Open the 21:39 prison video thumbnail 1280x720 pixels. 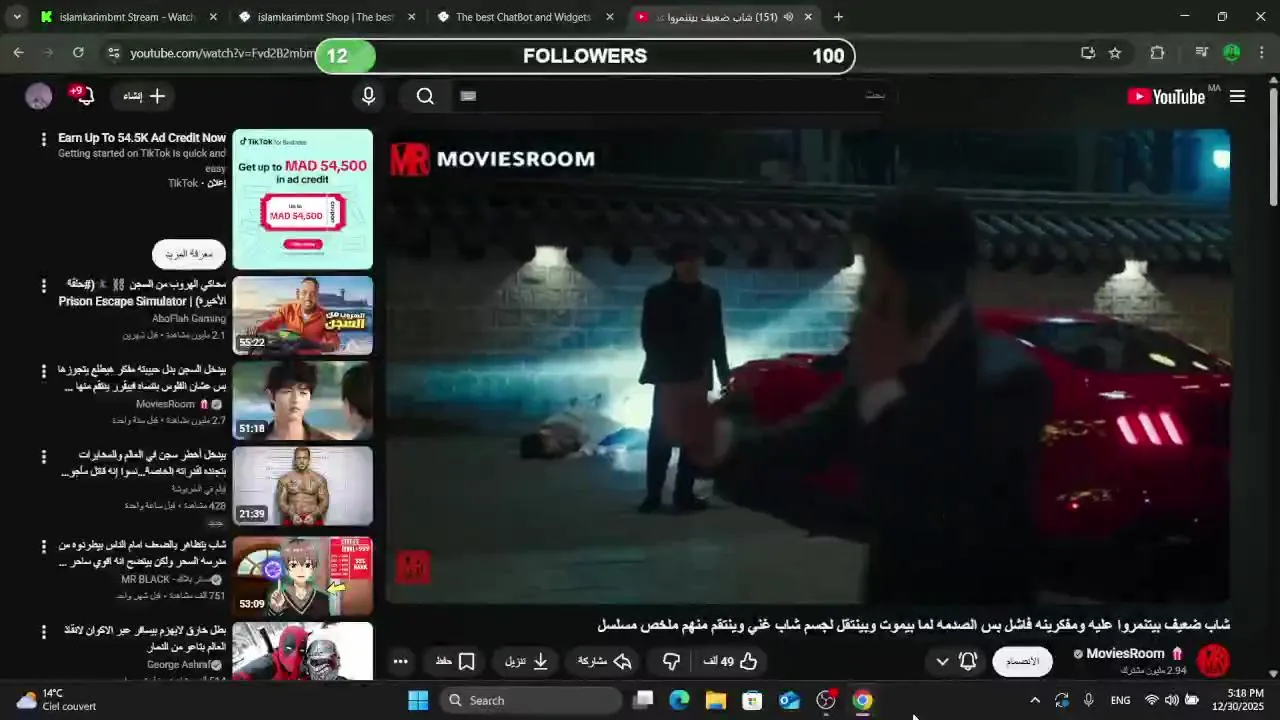click(302, 485)
